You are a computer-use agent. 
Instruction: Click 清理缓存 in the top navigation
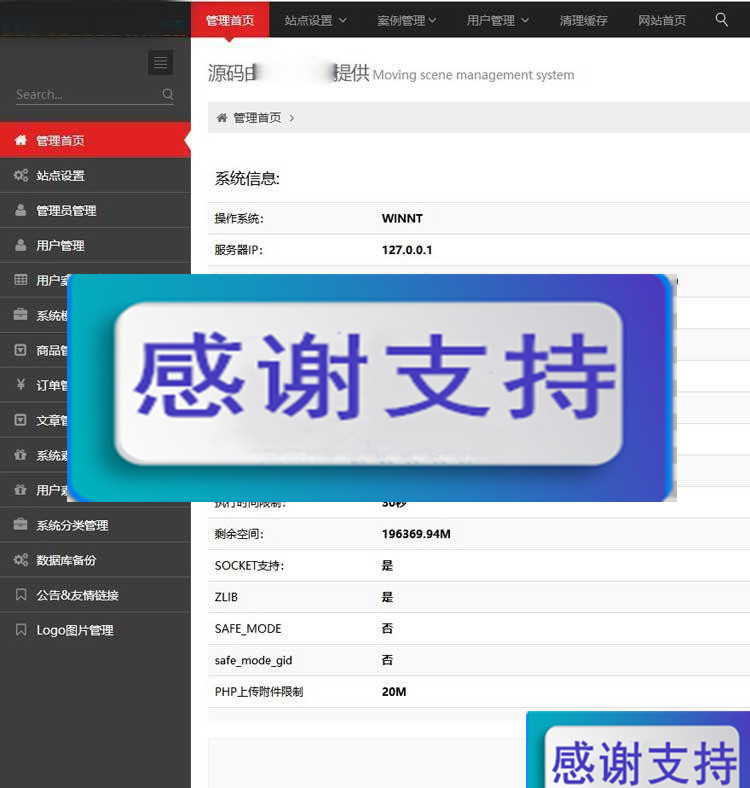[584, 20]
